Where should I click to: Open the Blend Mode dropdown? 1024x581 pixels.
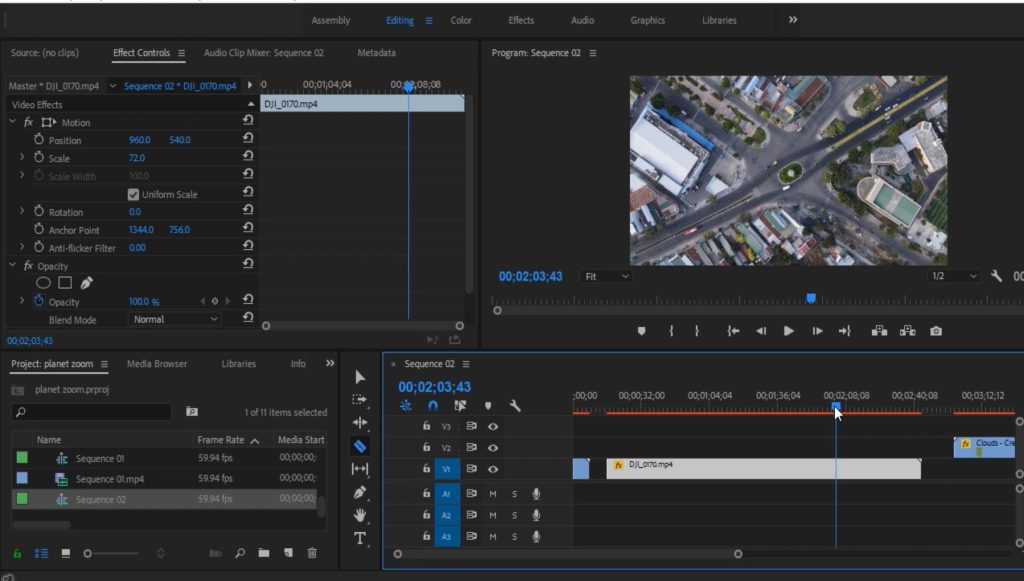coord(176,319)
